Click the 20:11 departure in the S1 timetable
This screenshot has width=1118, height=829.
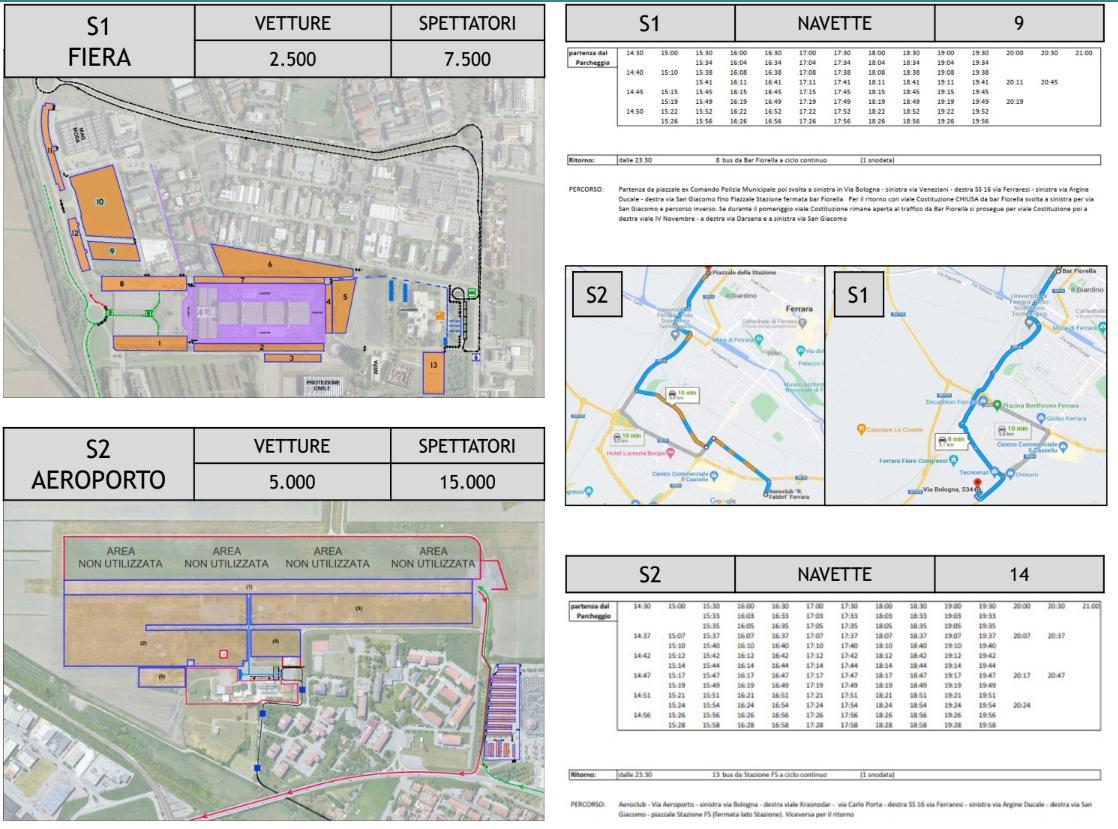click(1015, 82)
